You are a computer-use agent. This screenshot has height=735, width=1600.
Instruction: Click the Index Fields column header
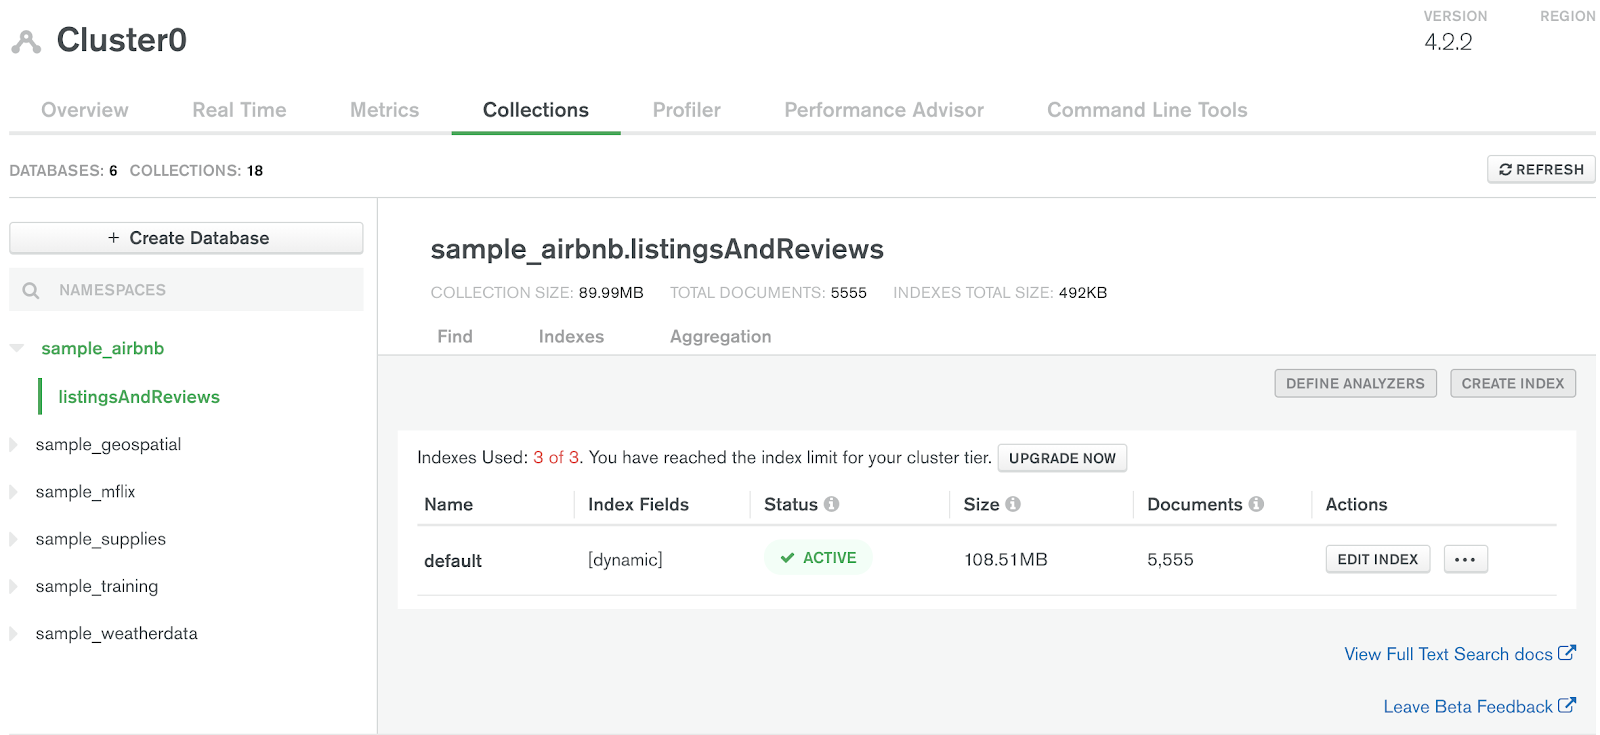pos(638,504)
